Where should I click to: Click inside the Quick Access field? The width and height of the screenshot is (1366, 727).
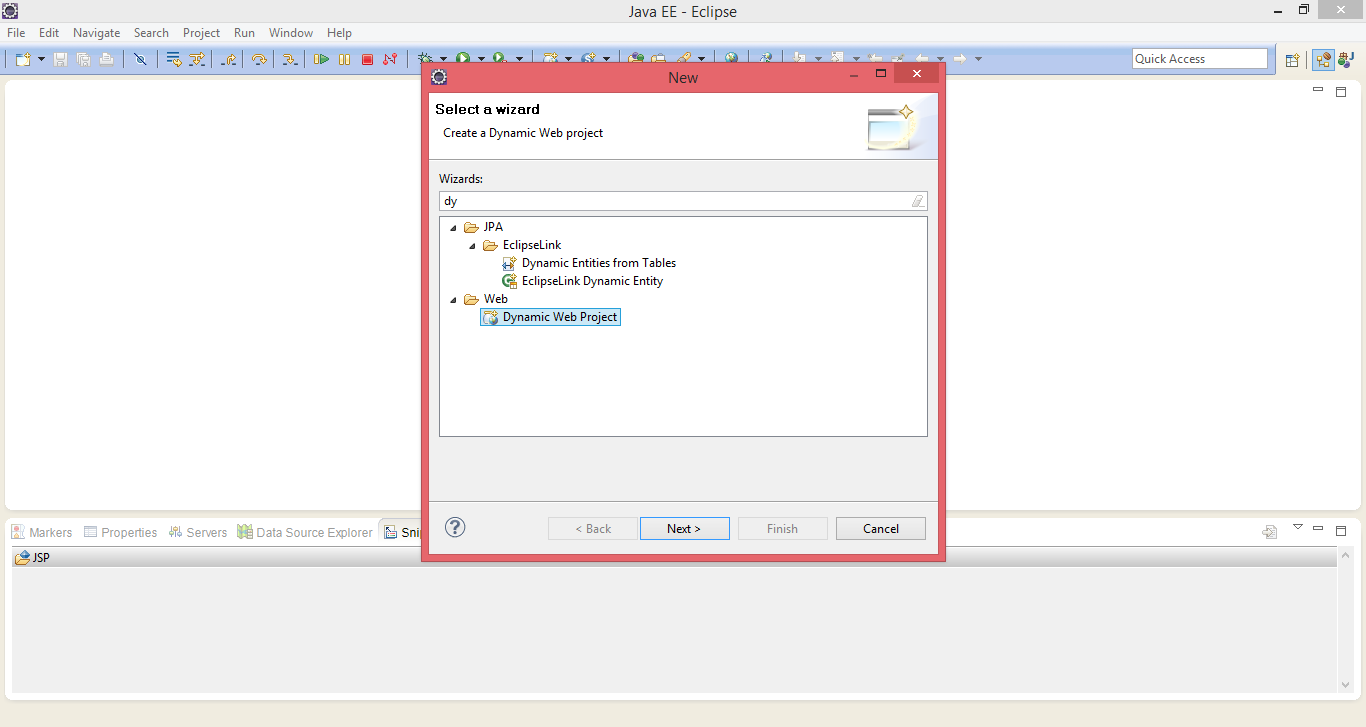pyautogui.click(x=1199, y=58)
